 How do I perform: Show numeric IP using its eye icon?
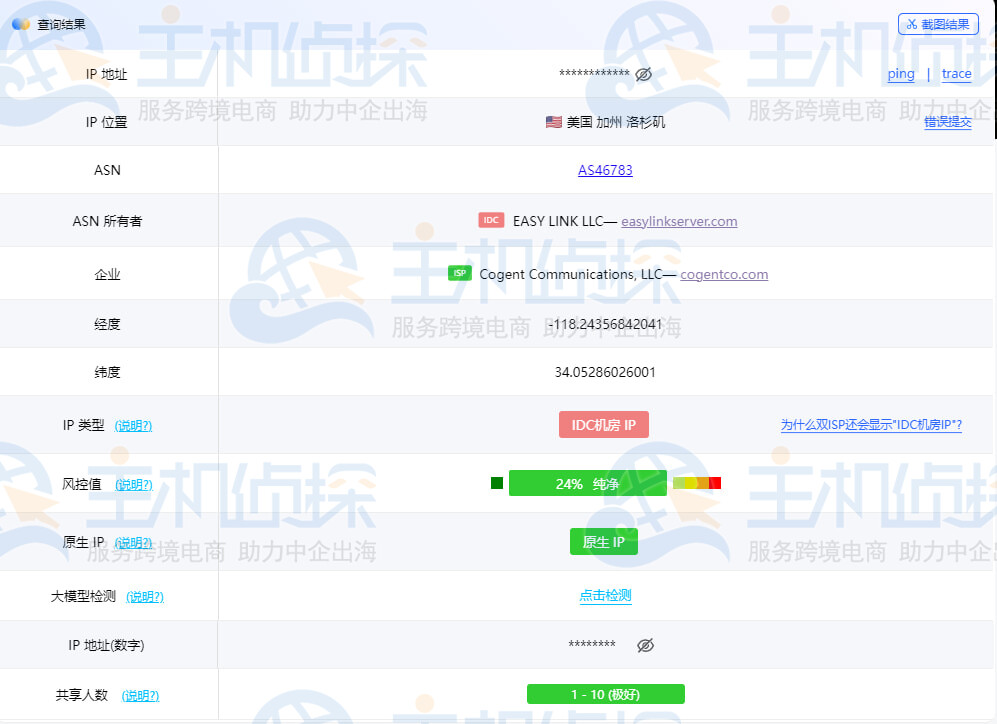[x=645, y=645]
